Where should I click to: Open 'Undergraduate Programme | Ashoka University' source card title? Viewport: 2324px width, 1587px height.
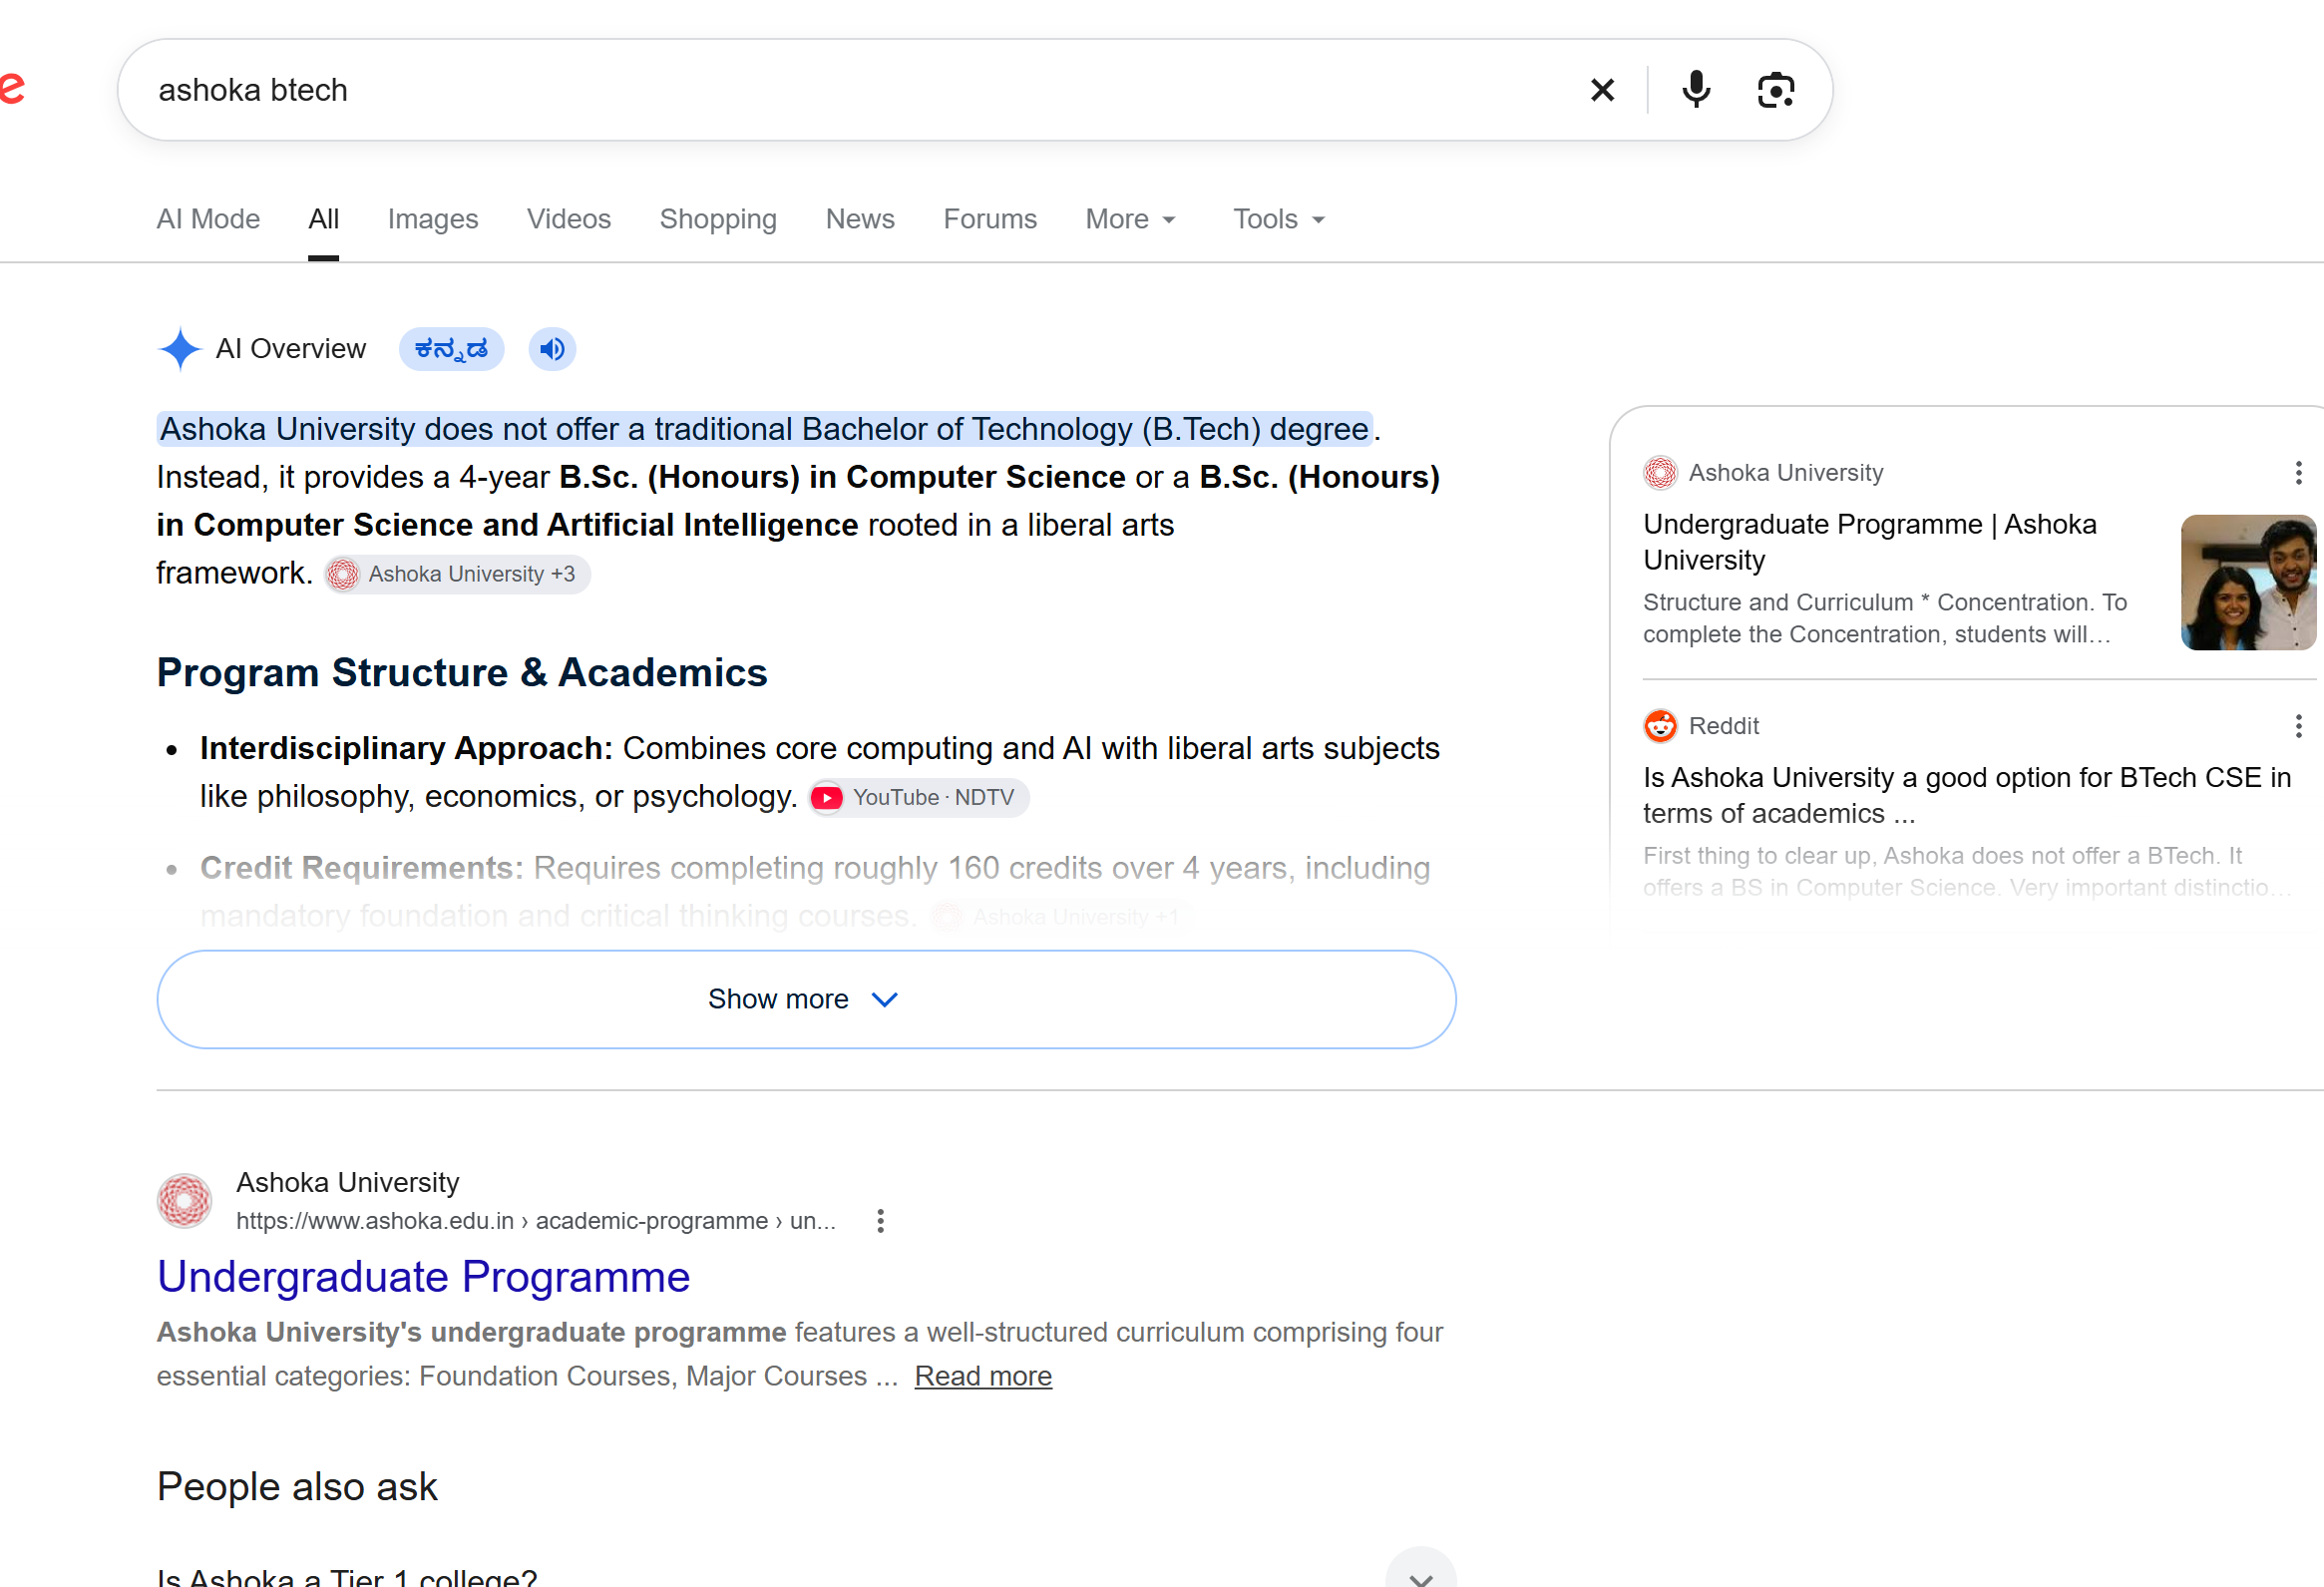point(1870,542)
